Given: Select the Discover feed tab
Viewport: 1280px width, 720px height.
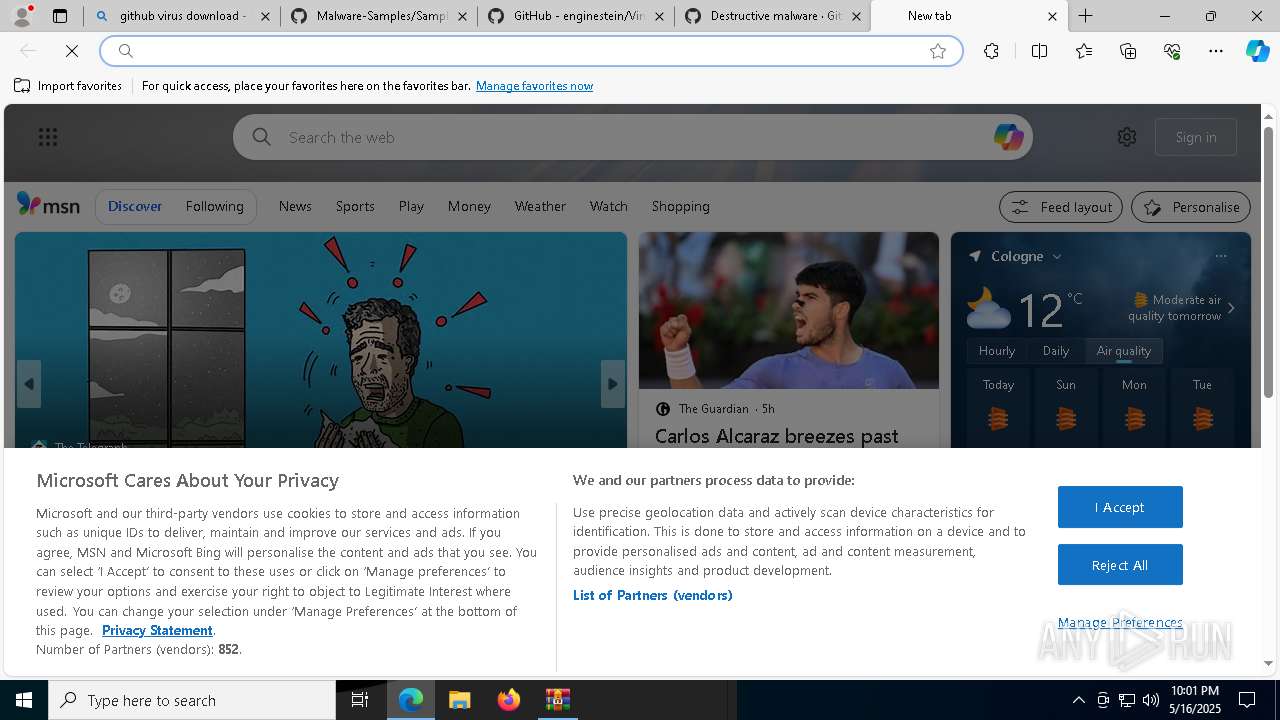Looking at the screenshot, I should (135, 206).
